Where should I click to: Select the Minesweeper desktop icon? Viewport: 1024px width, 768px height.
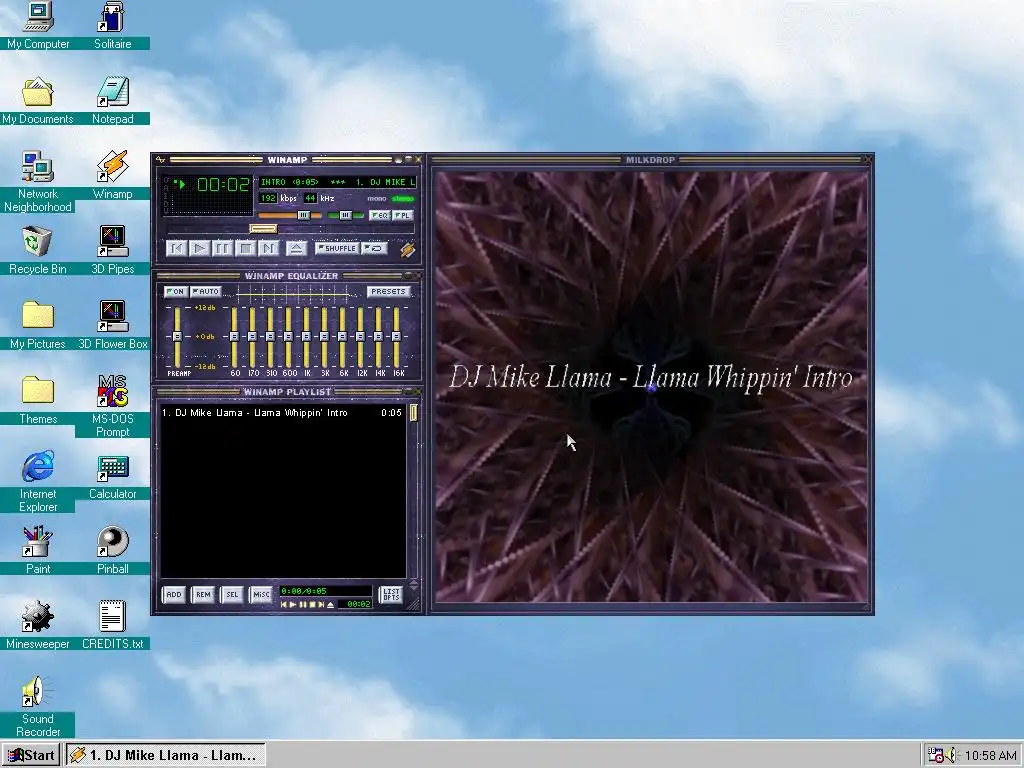click(38, 625)
